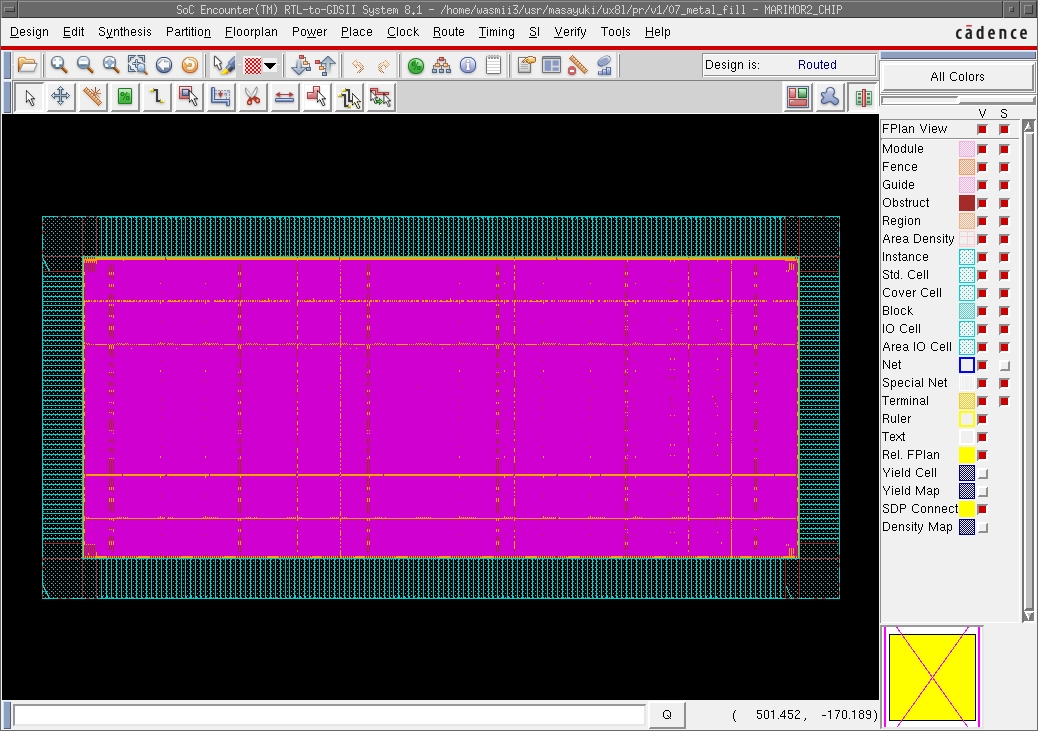This screenshot has height=731, width=1038.
Task: Click the Obstruct color swatch
Action: click(966, 203)
